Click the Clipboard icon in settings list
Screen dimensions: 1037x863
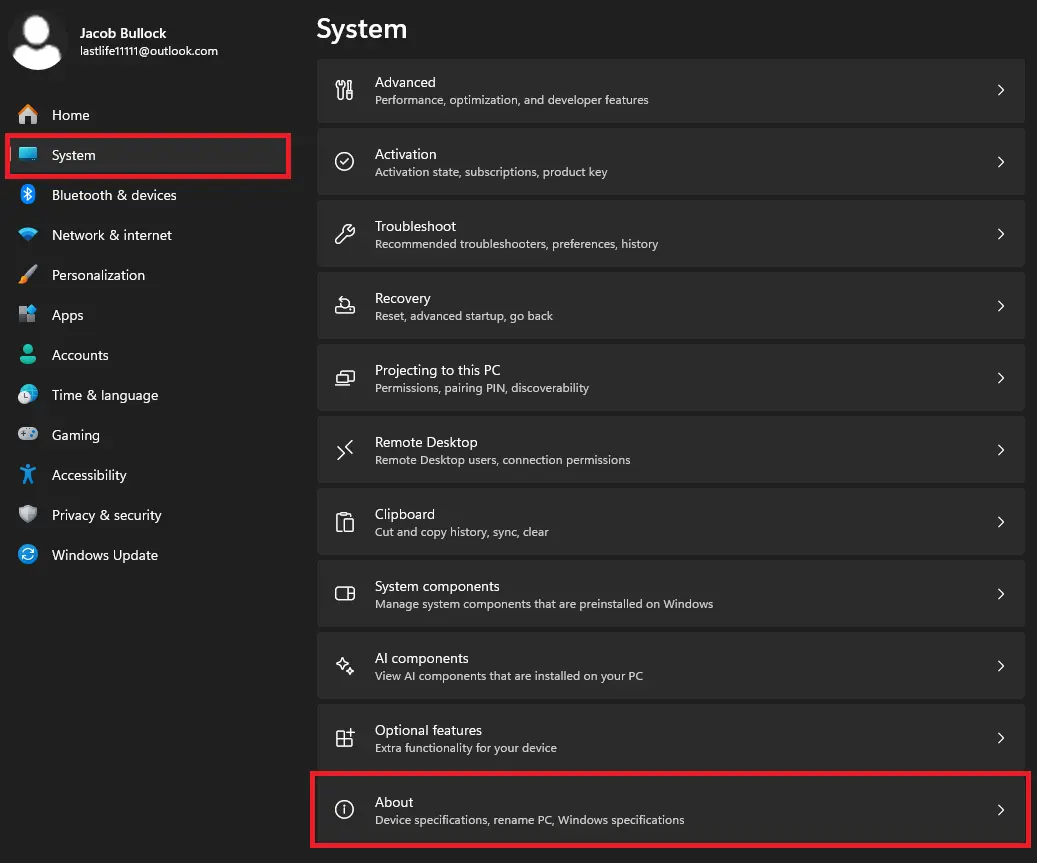[x=345, y=522]
